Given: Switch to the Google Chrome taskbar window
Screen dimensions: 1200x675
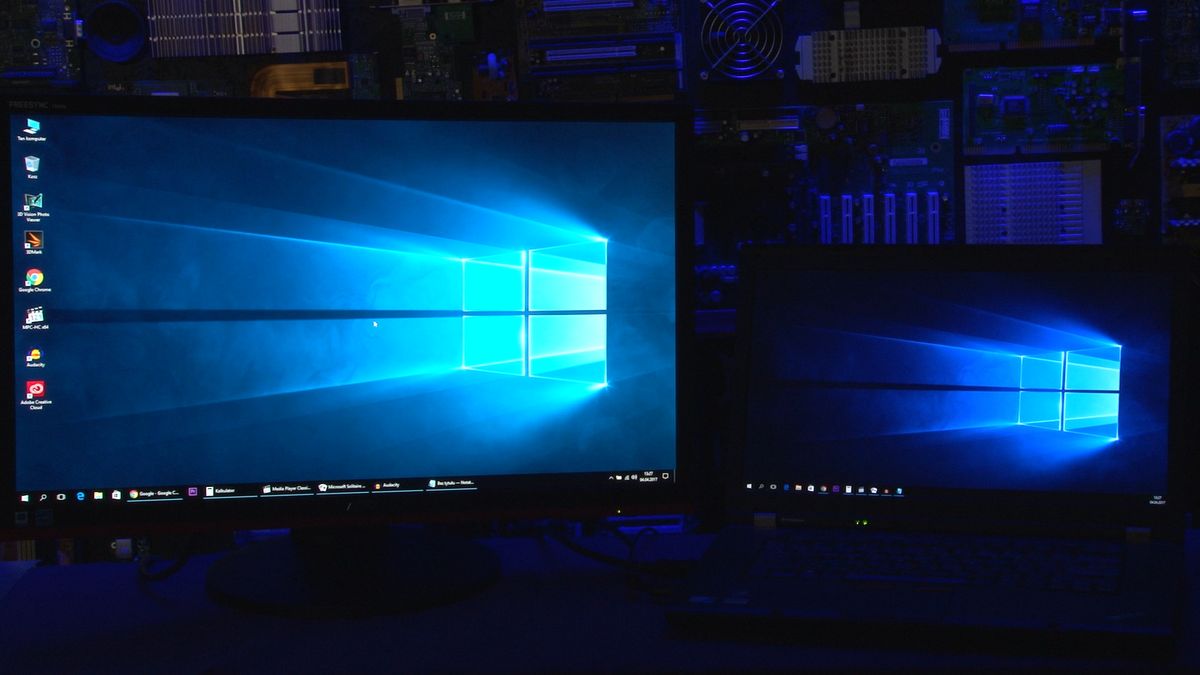Looking at the screenshot, I should click(155, 493).
